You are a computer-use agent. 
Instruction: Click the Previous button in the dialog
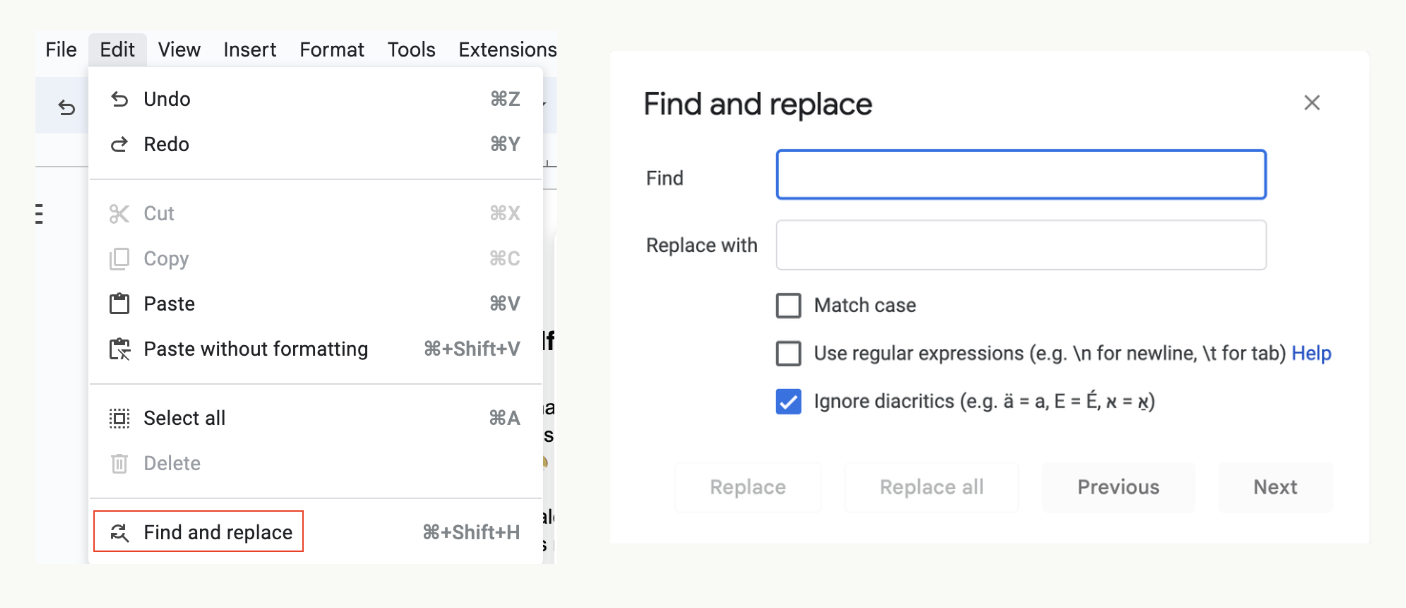1118,487
